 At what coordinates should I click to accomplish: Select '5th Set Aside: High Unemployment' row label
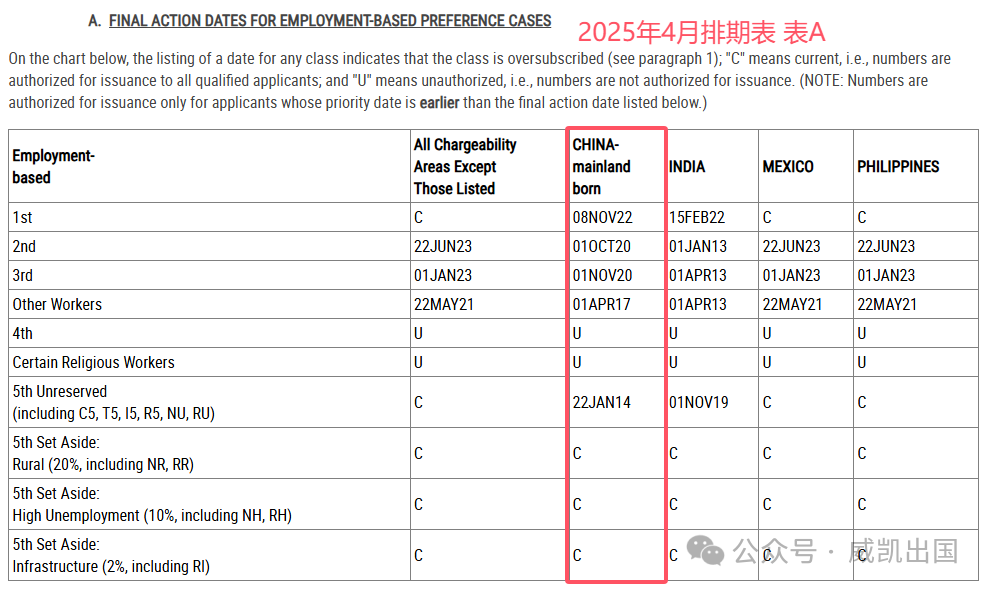click(152, 504)
